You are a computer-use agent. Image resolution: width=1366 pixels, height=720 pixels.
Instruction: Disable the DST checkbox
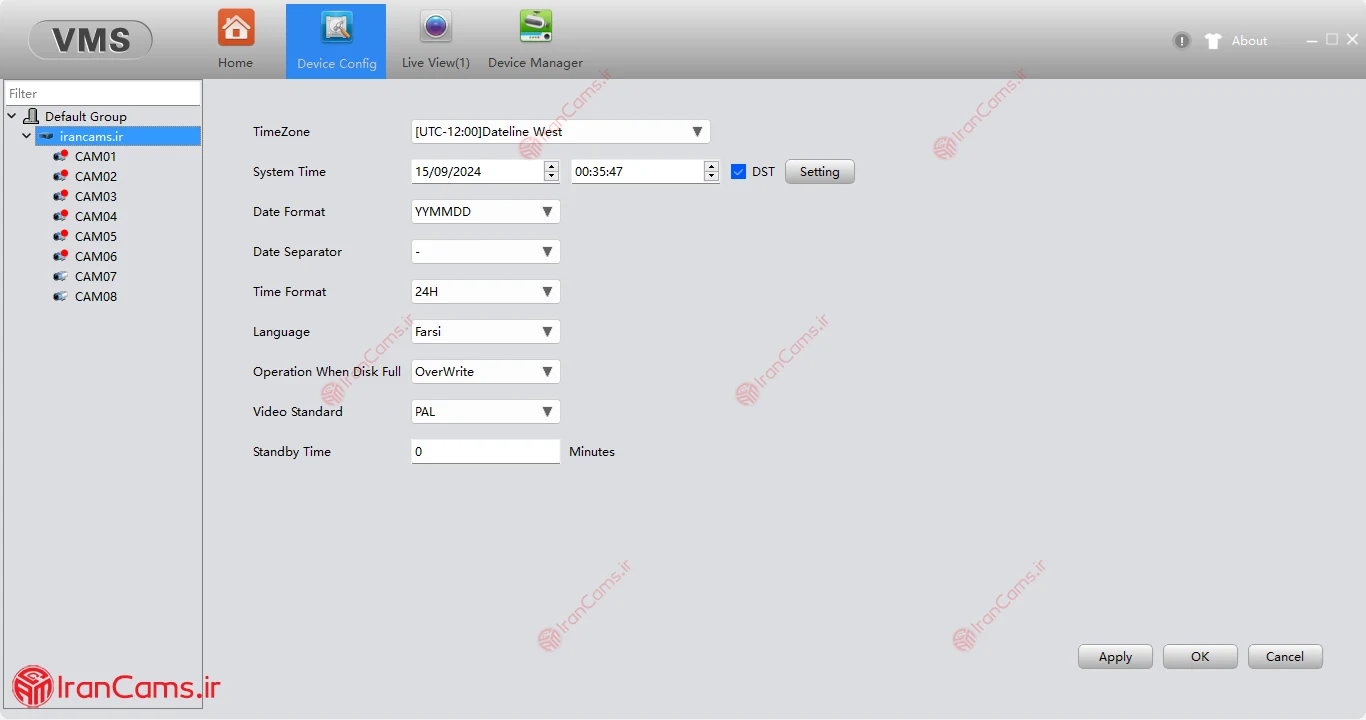click(739, 172)
